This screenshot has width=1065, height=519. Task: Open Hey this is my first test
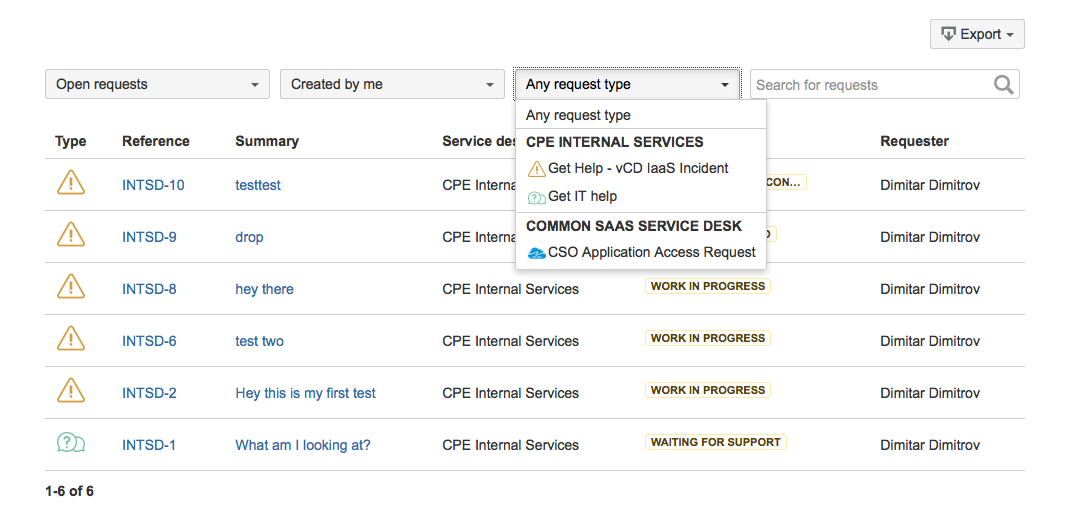306,393
